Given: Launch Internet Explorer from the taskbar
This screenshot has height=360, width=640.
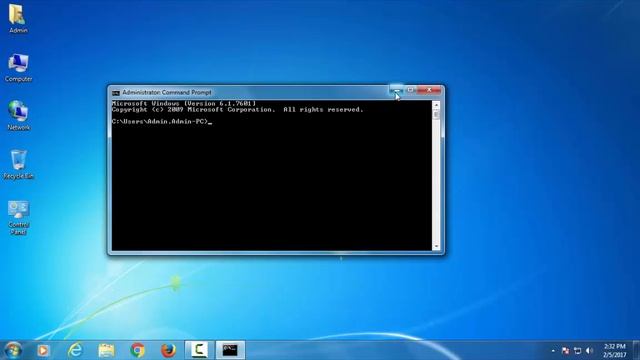Looking at the screenshot, I should tap(75, 350).
